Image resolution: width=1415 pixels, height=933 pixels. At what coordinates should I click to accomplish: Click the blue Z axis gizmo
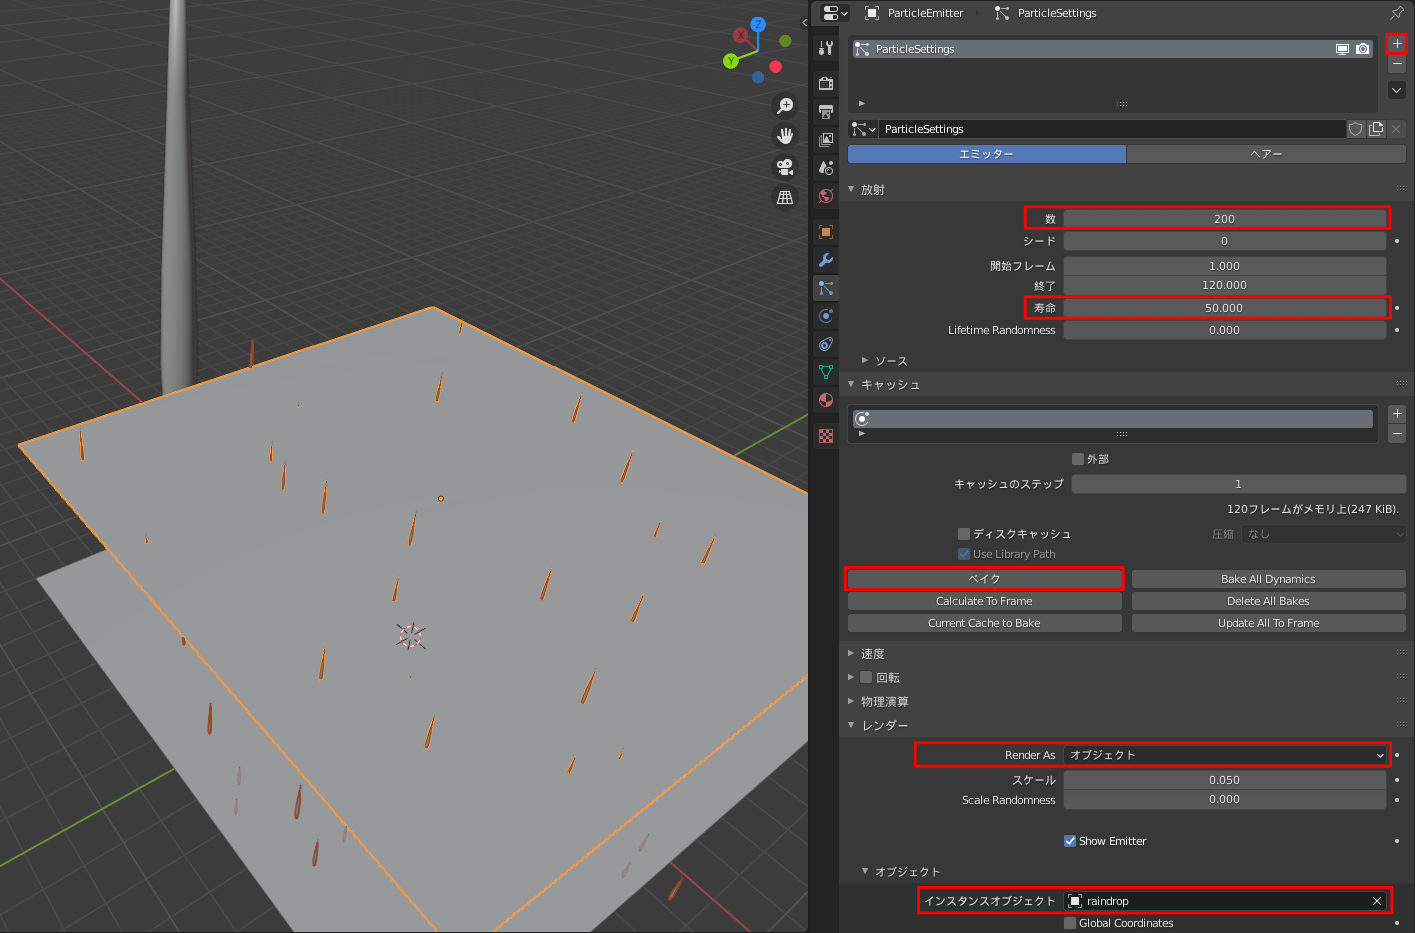(x=758, y=25)
